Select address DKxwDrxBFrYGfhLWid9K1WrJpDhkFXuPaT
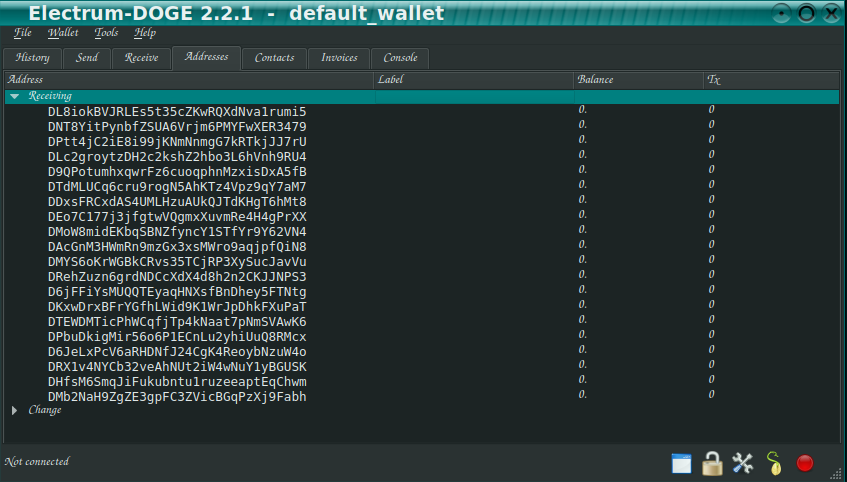Image resolution: width=847 pixels, height=482 pixels. [x=177, y=307]
